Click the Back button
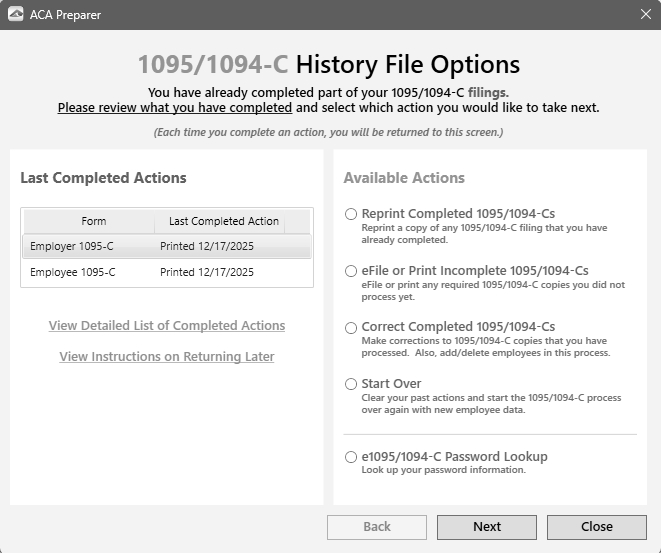661x553 pixels. pyautogui.click(x=377, y=527)
